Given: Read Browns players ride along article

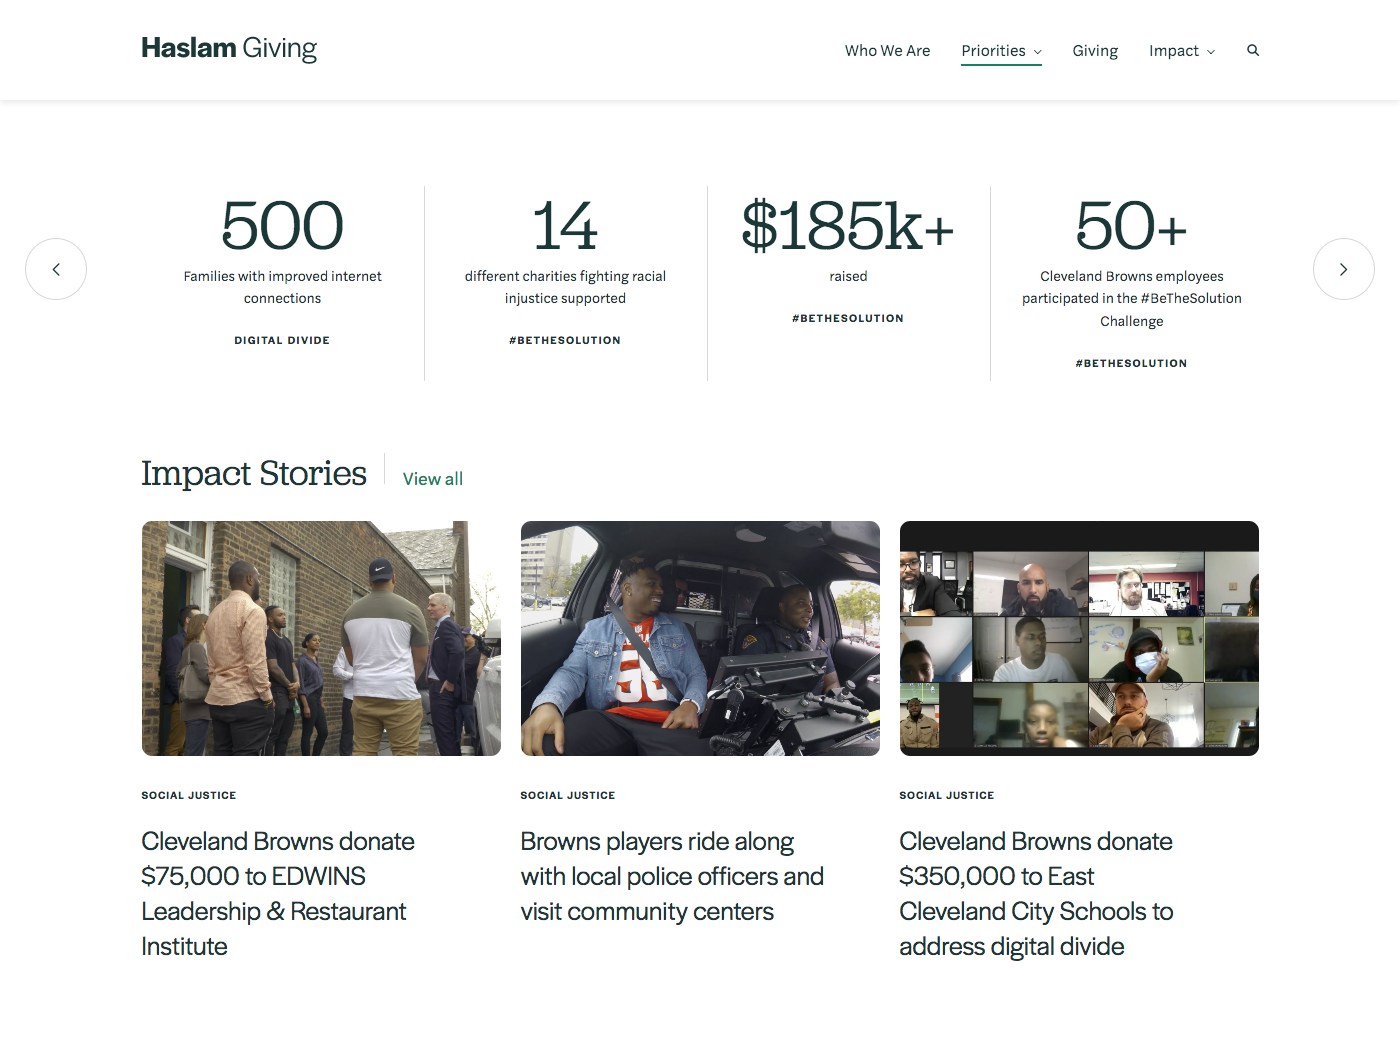Looking at the screenshot, I should [671, 876].
